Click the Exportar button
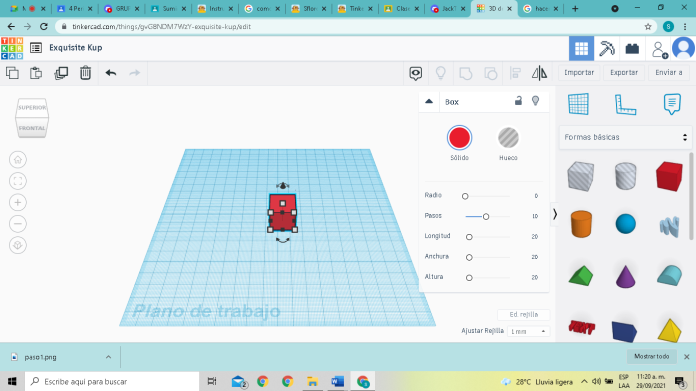 click(x=624, y=72)
